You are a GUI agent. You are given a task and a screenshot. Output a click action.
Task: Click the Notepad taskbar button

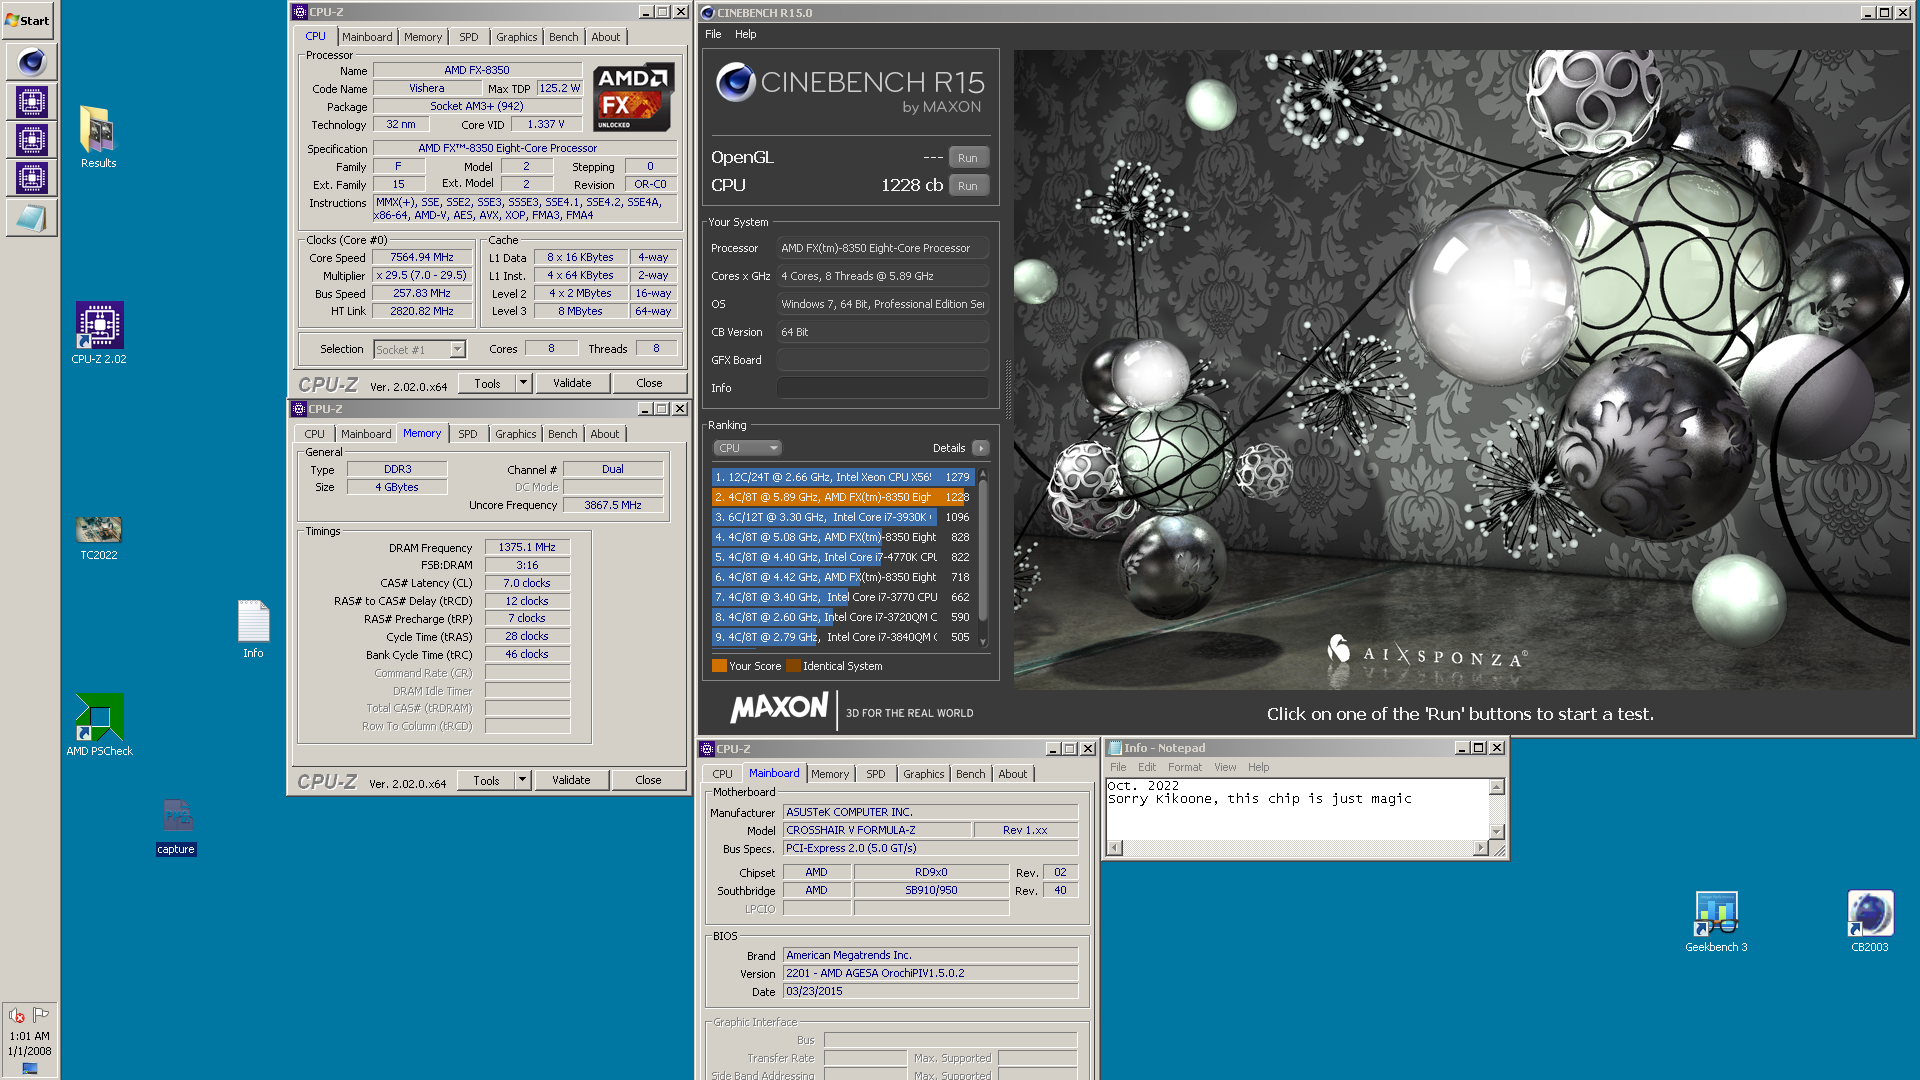click(31, 217)
